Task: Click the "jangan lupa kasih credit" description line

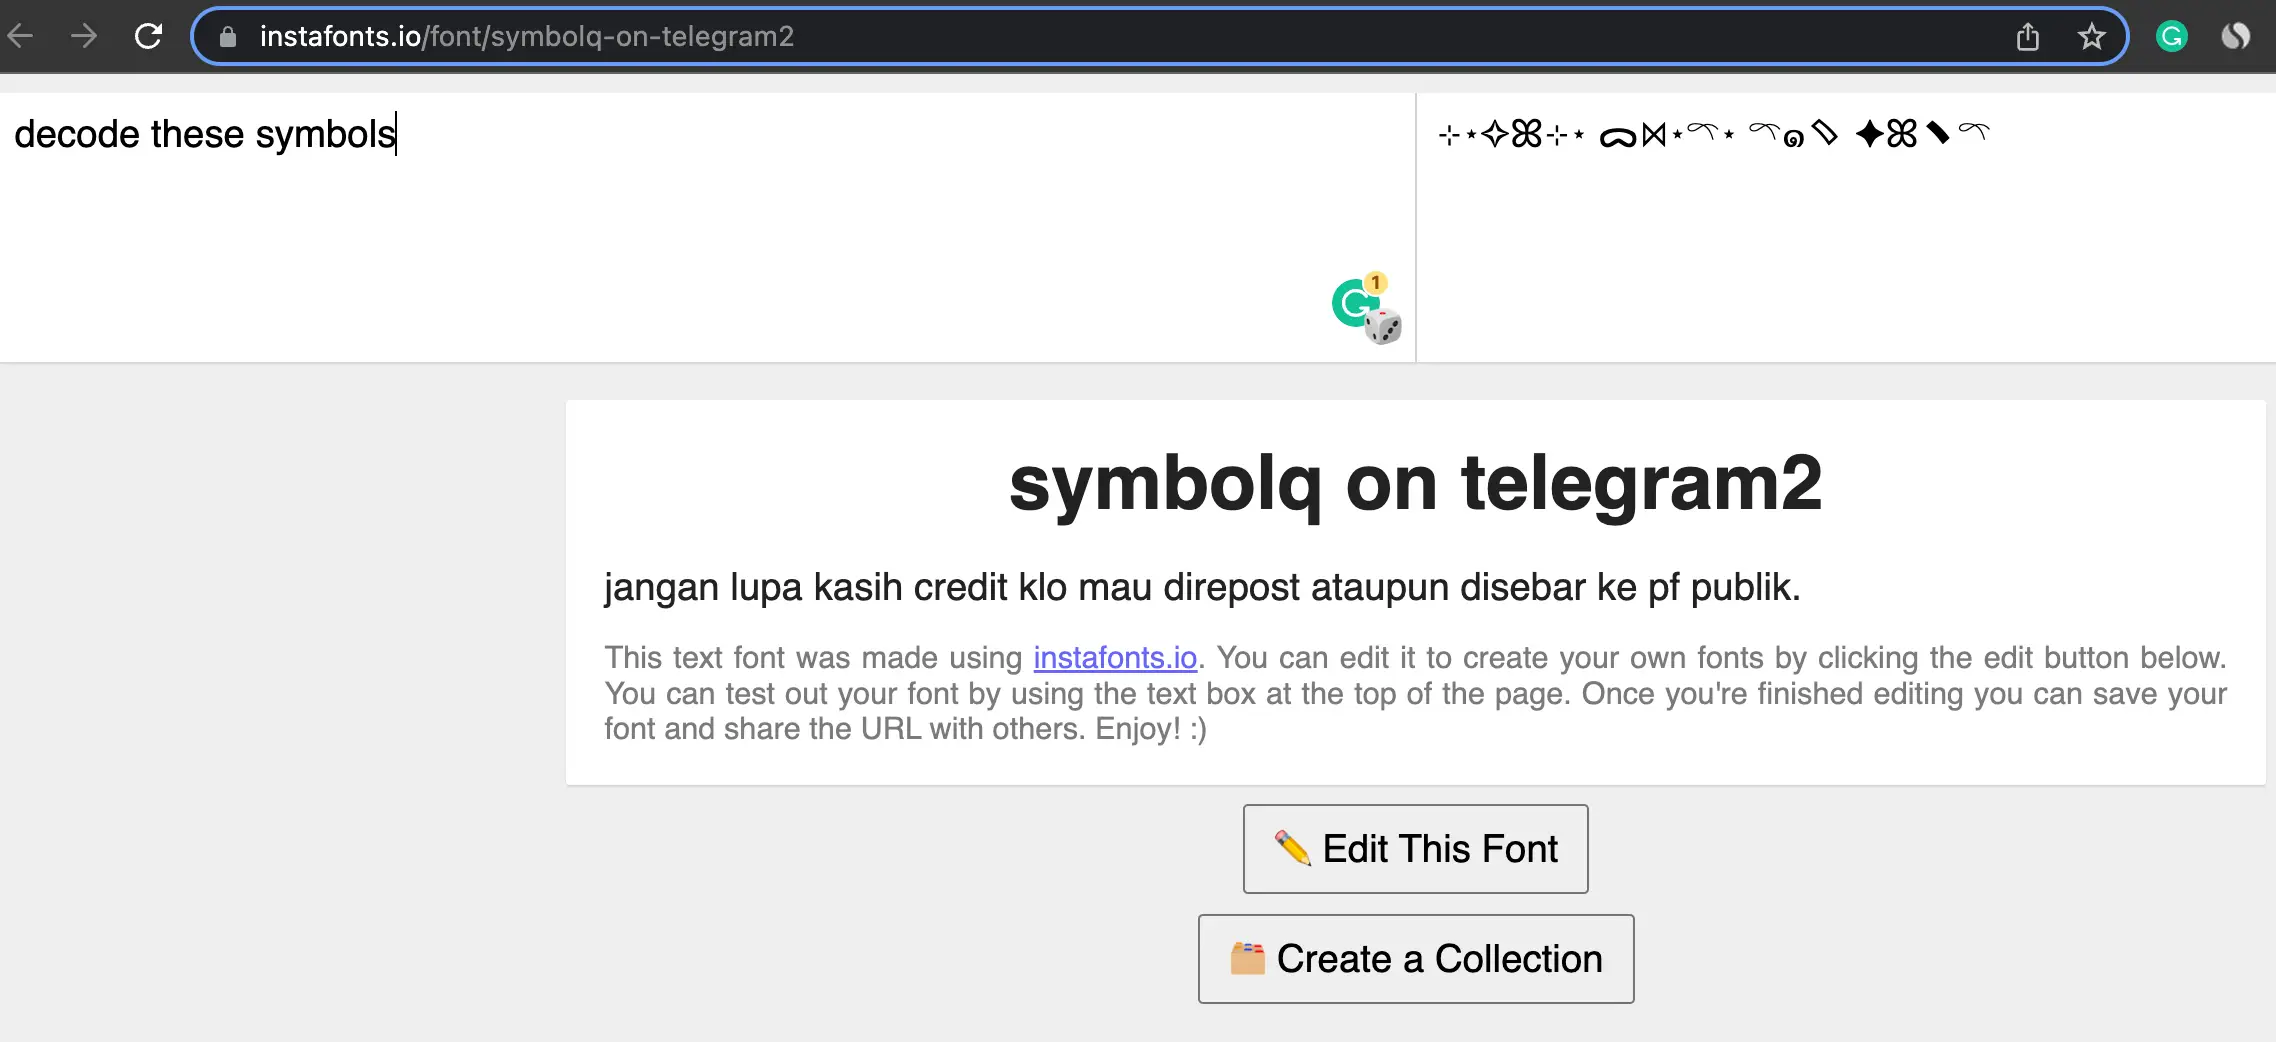Action: pos(1201,588)
